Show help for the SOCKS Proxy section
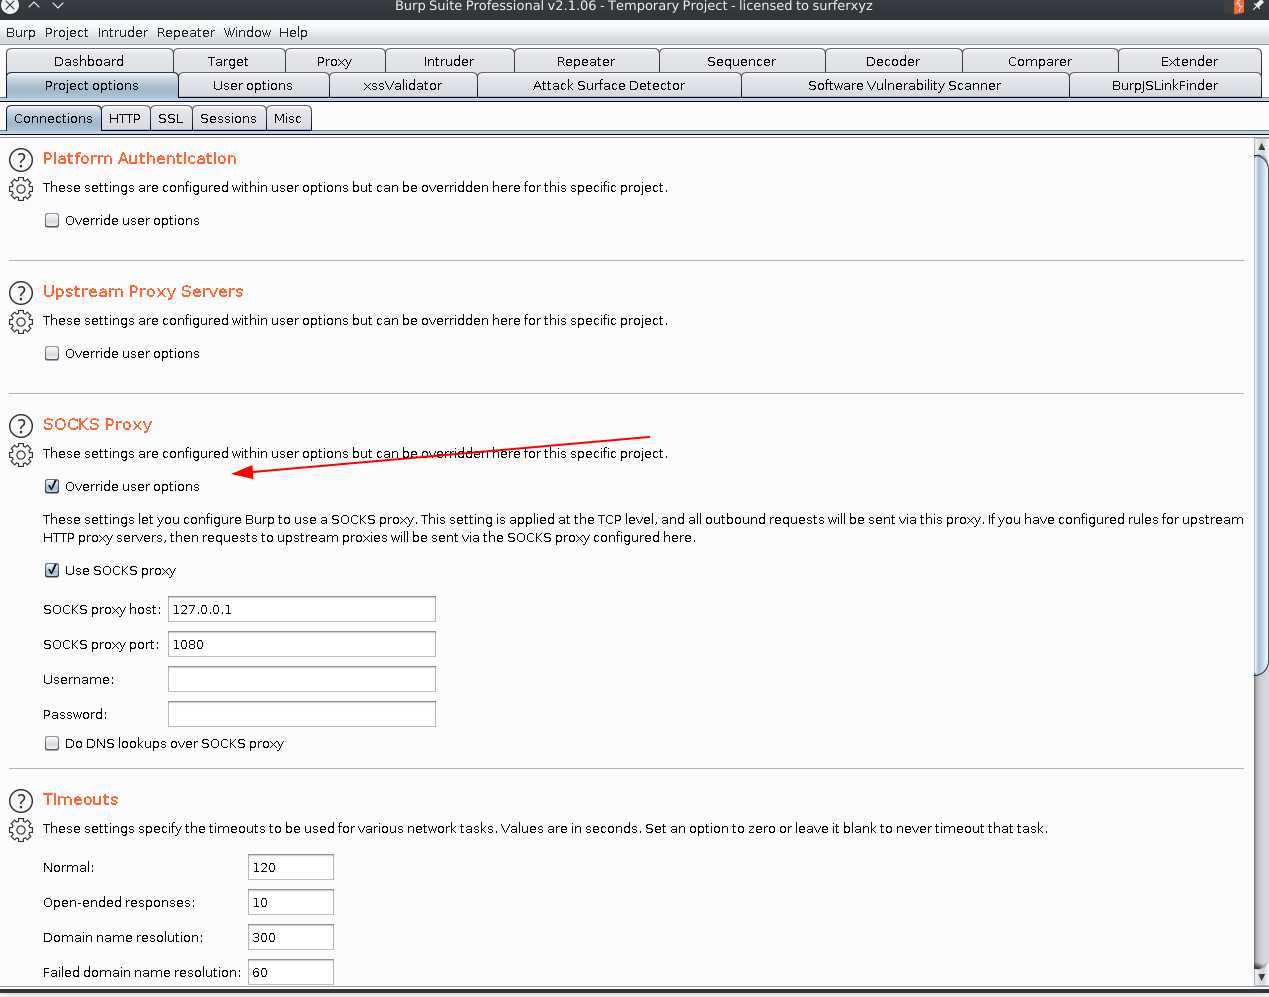 21,425
